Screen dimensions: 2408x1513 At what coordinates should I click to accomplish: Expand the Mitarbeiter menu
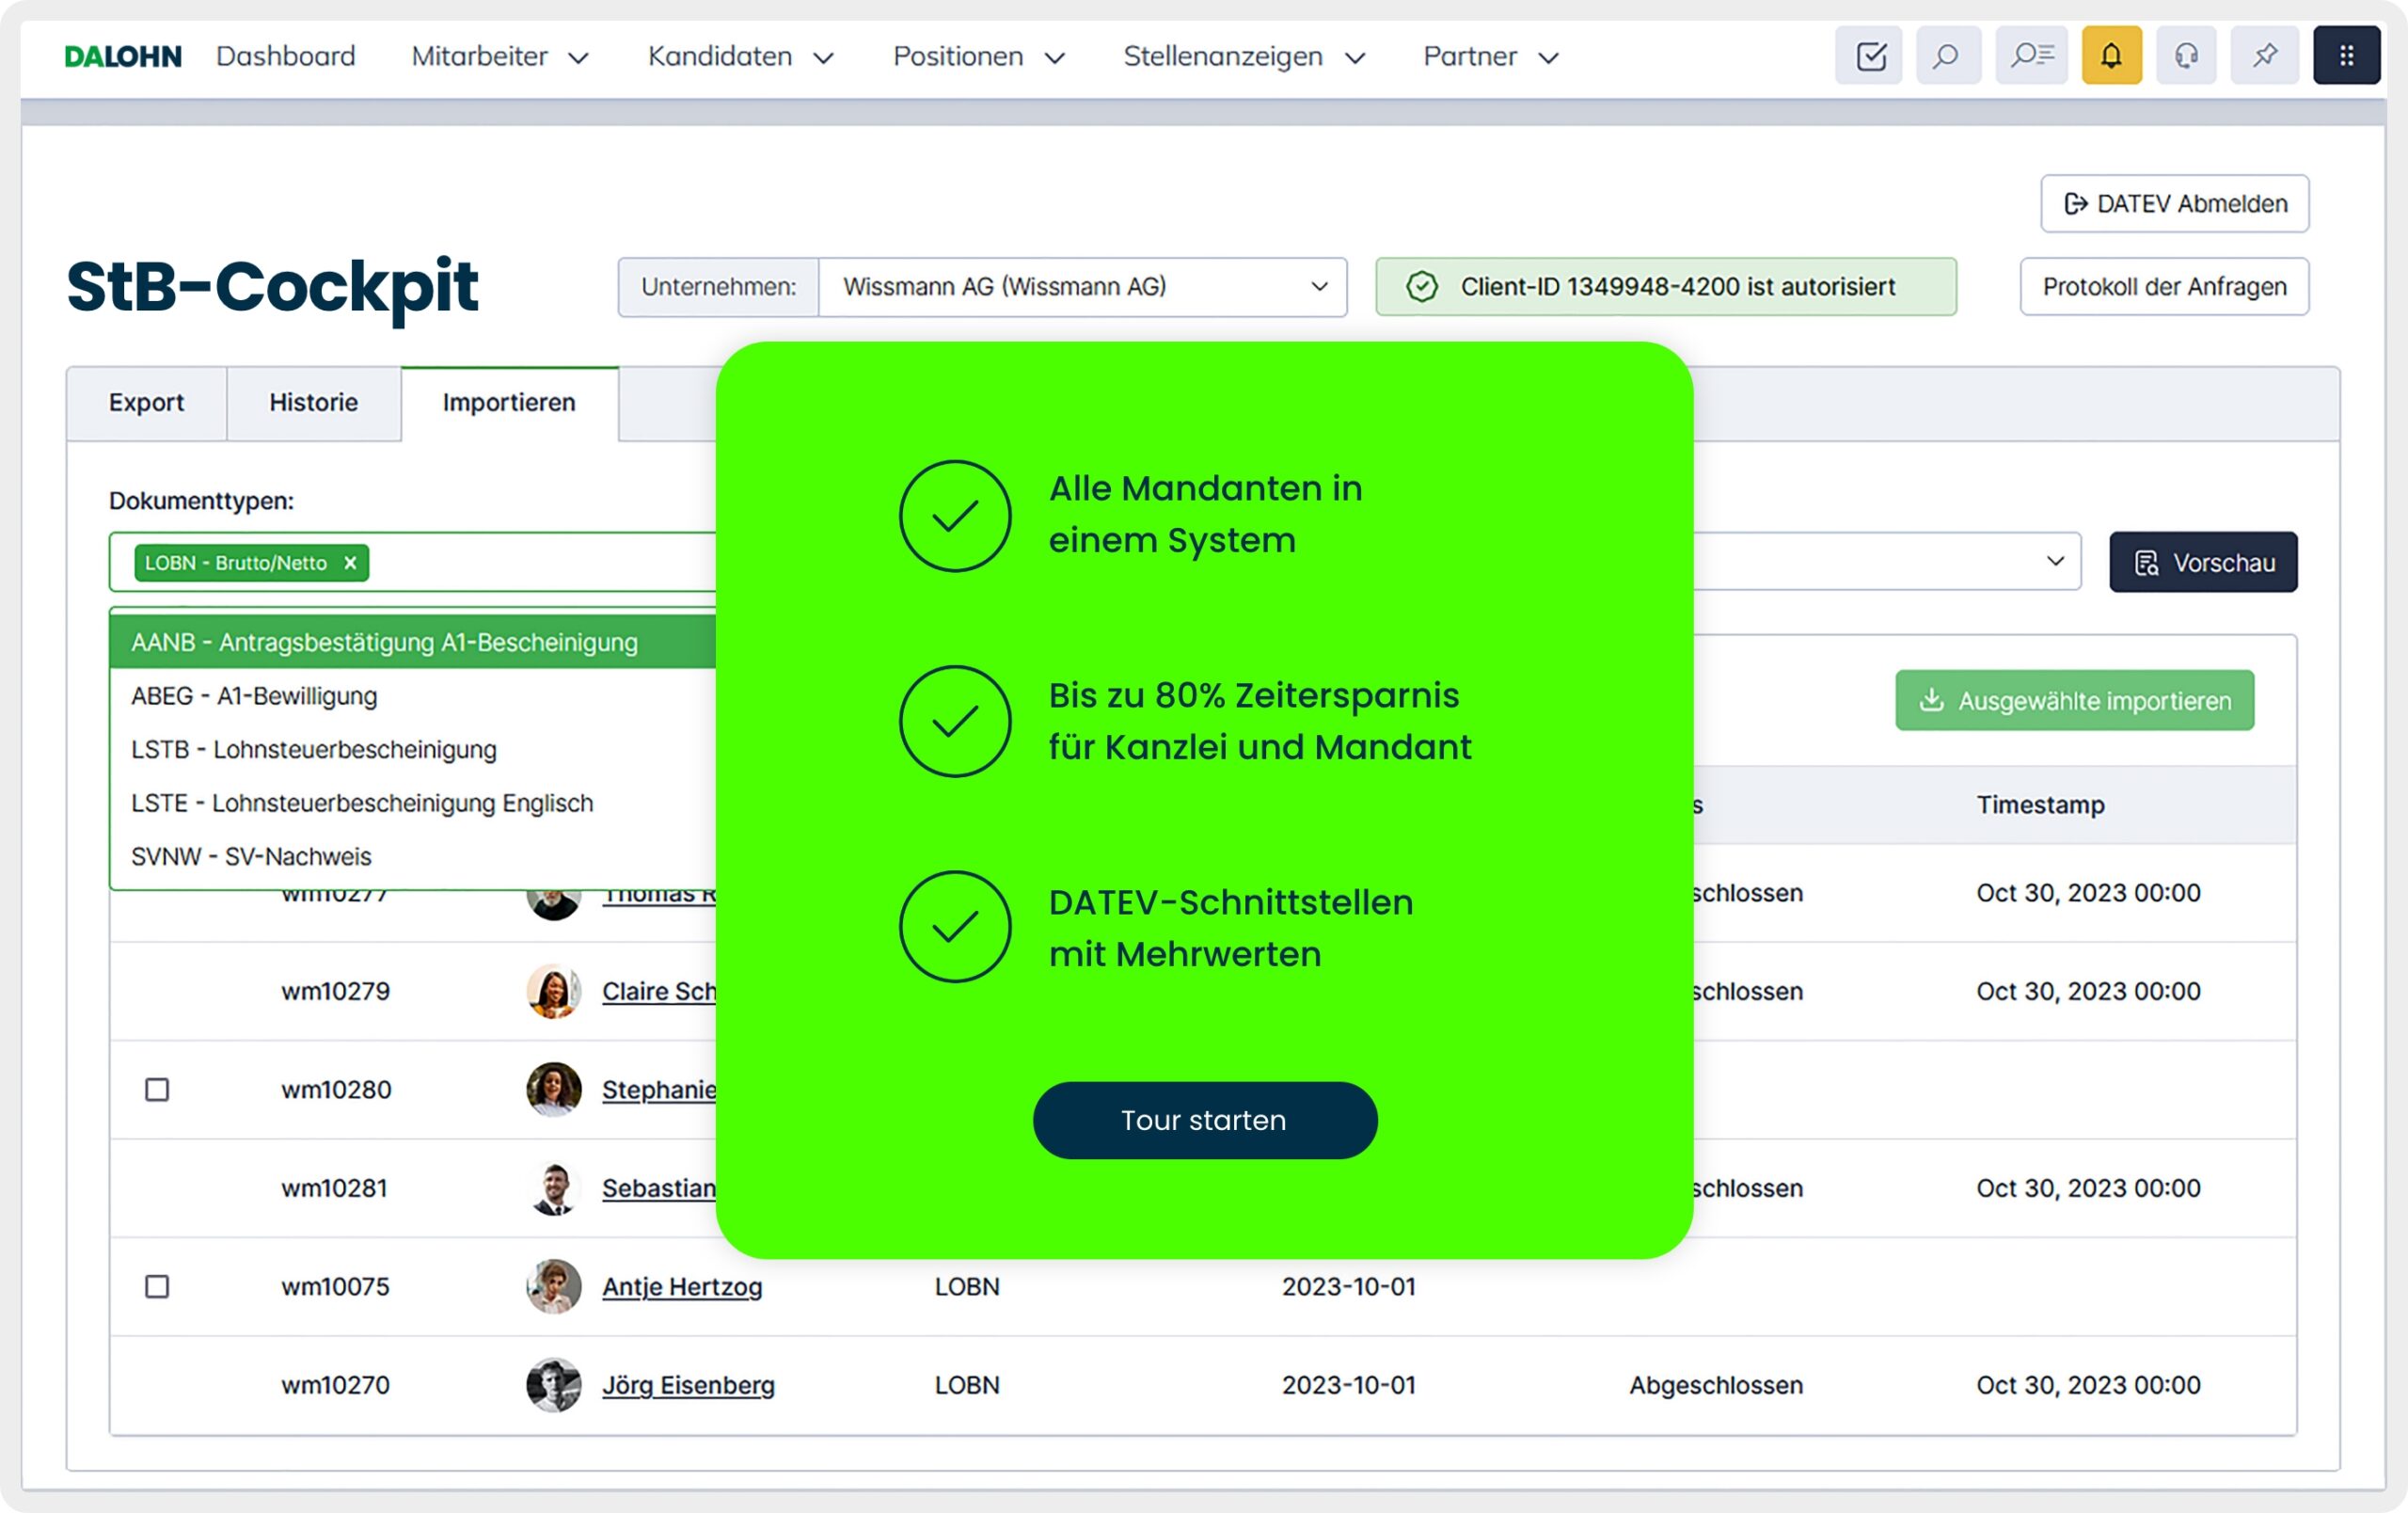[x=499, y=57]
